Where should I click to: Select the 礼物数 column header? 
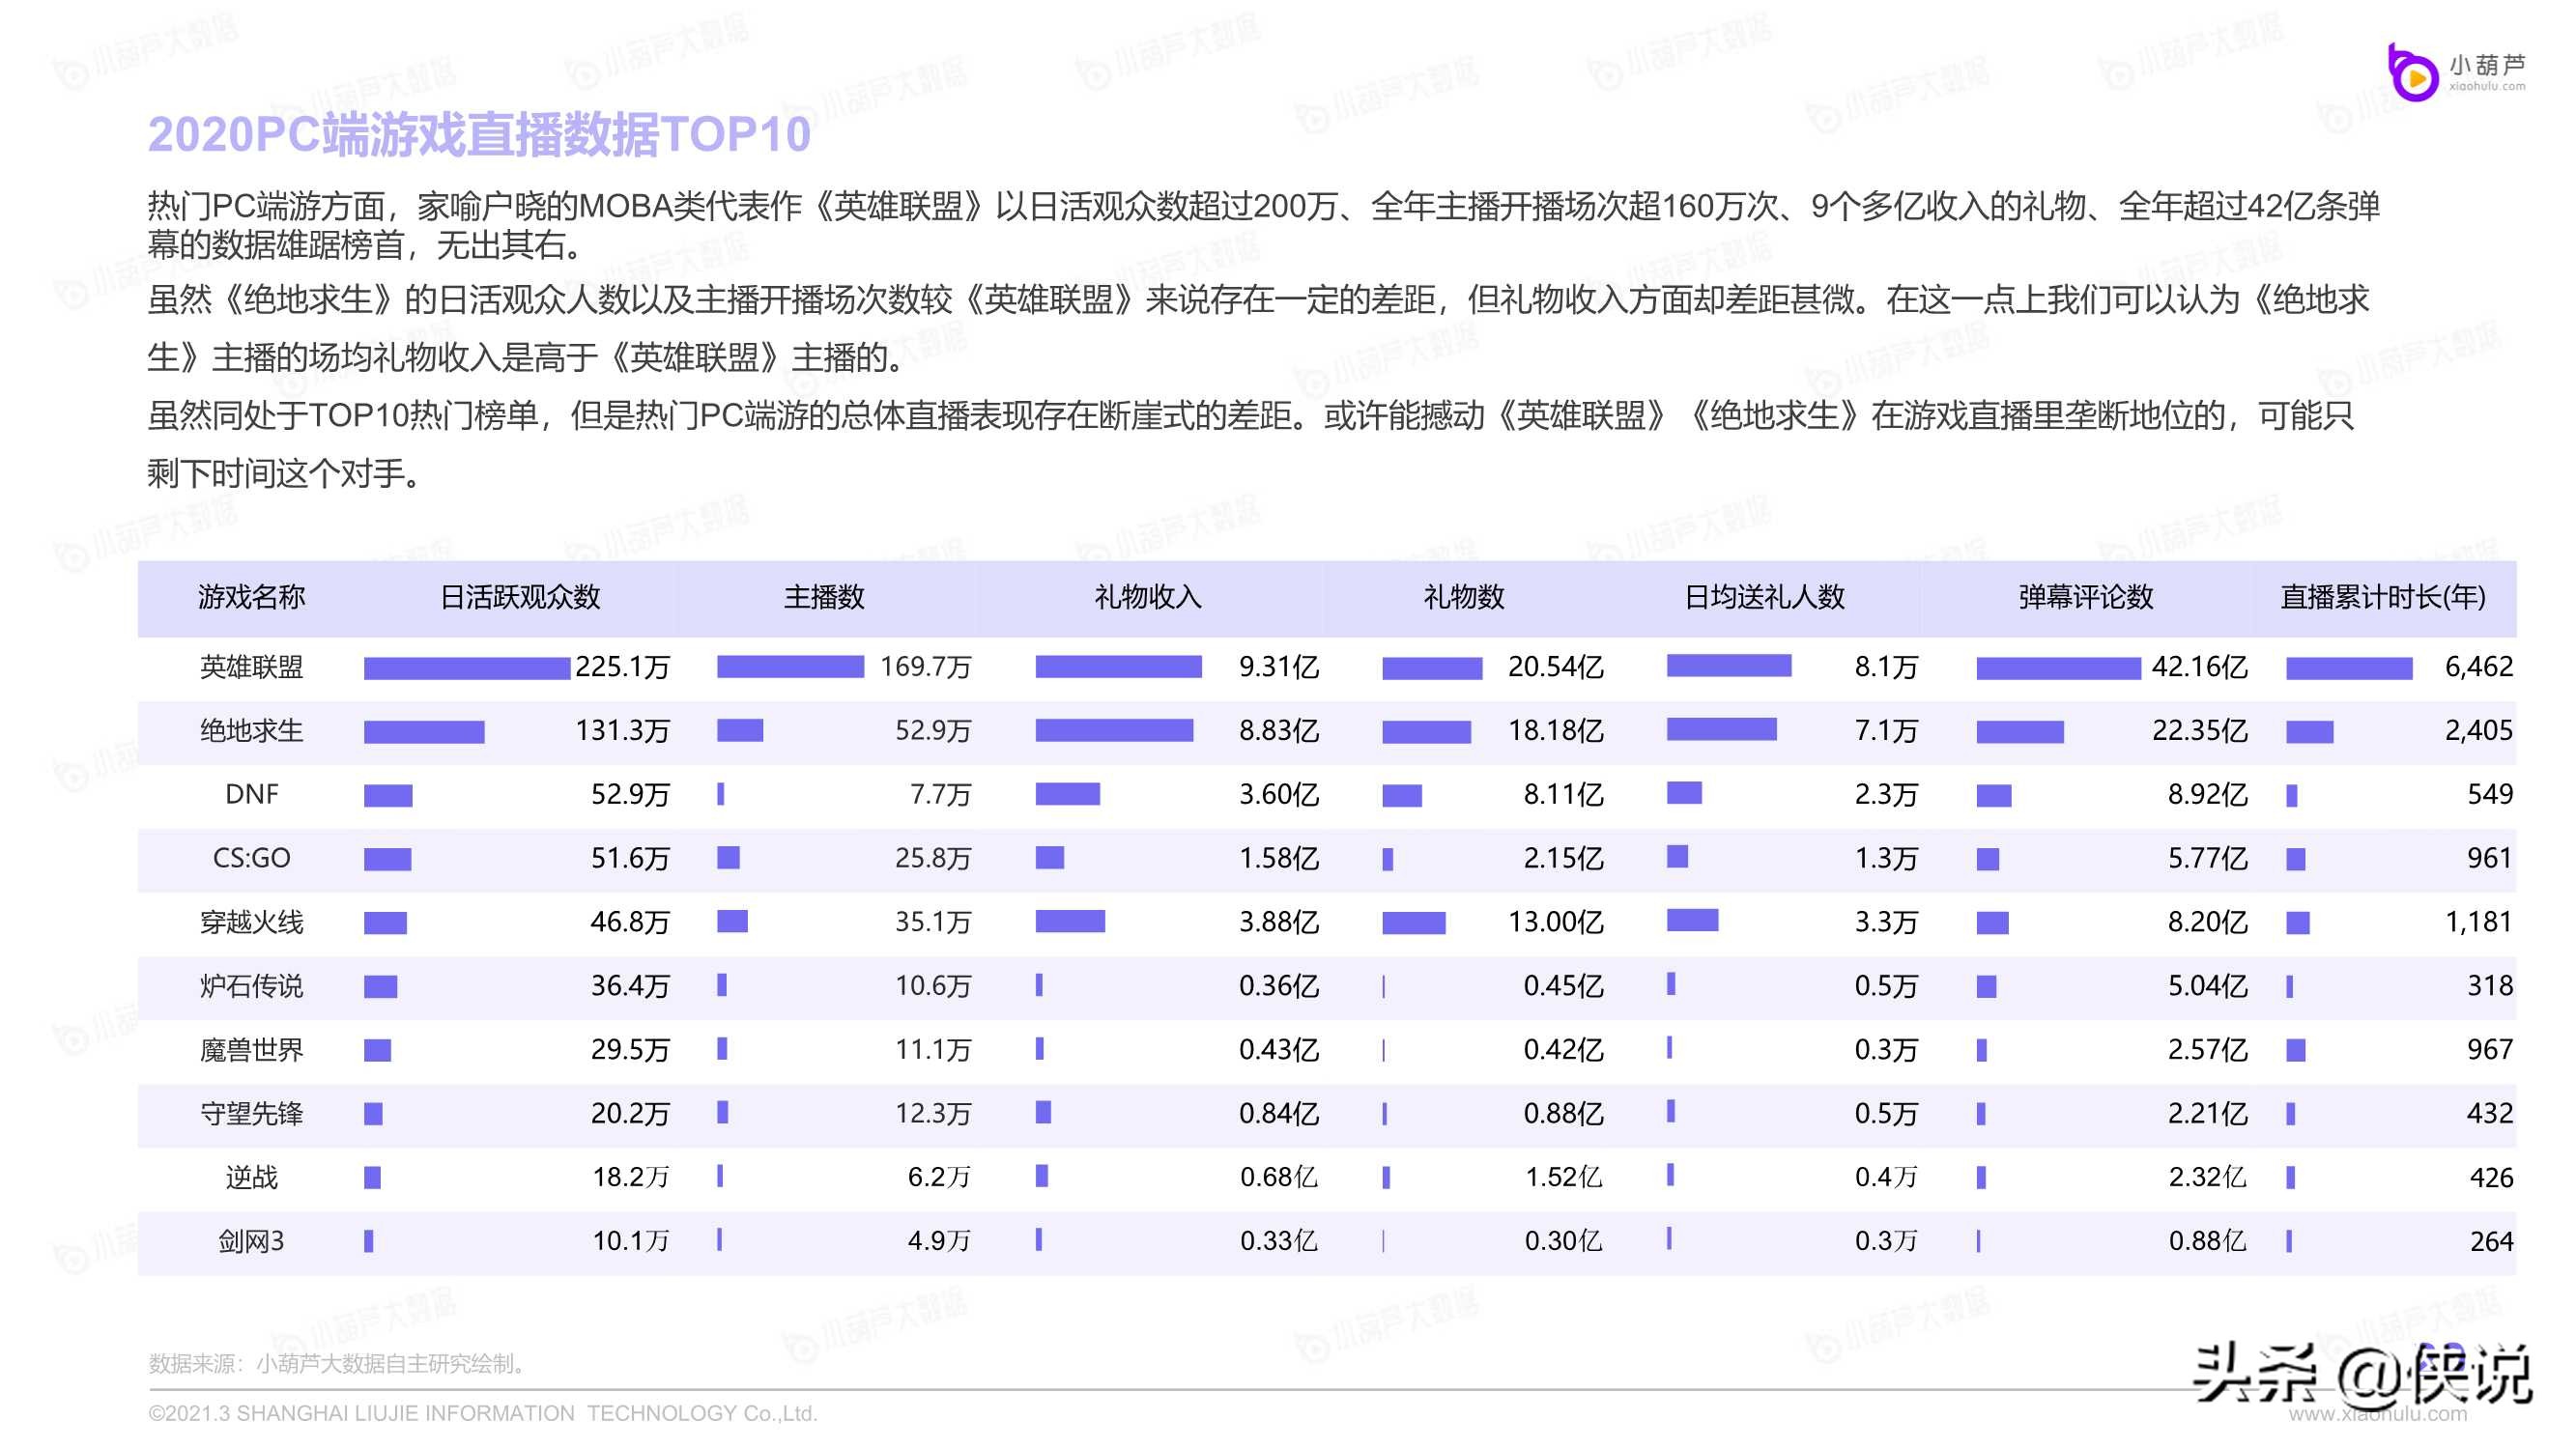click(x=1464, y=597)
